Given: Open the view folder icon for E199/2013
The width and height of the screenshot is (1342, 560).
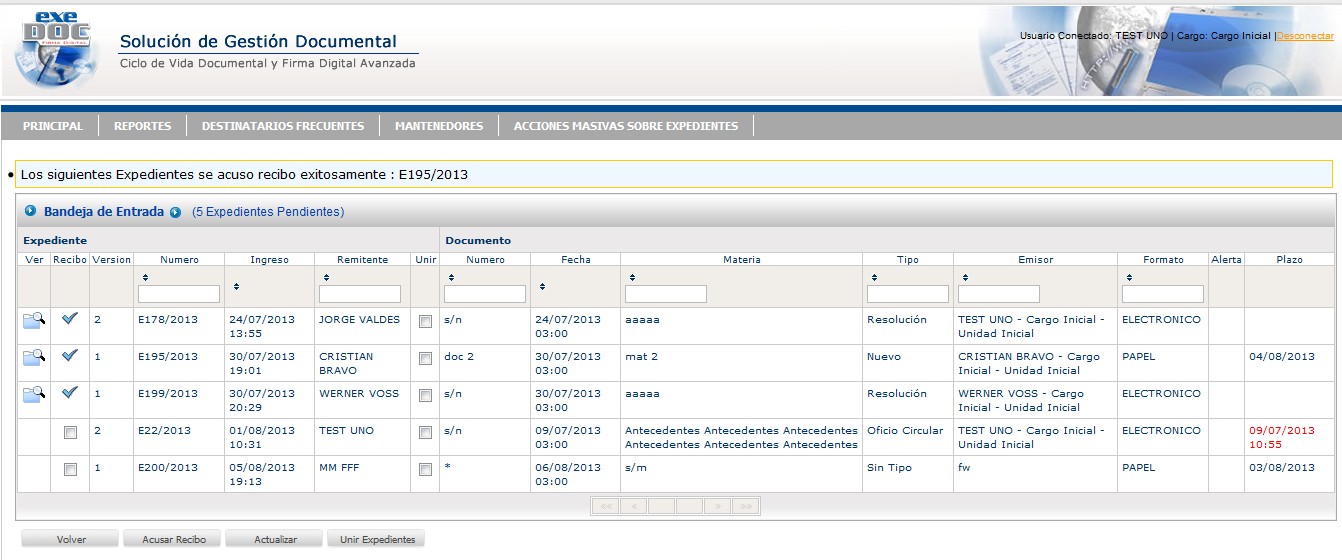Looking at the screenshot, I should coord(33,395).
